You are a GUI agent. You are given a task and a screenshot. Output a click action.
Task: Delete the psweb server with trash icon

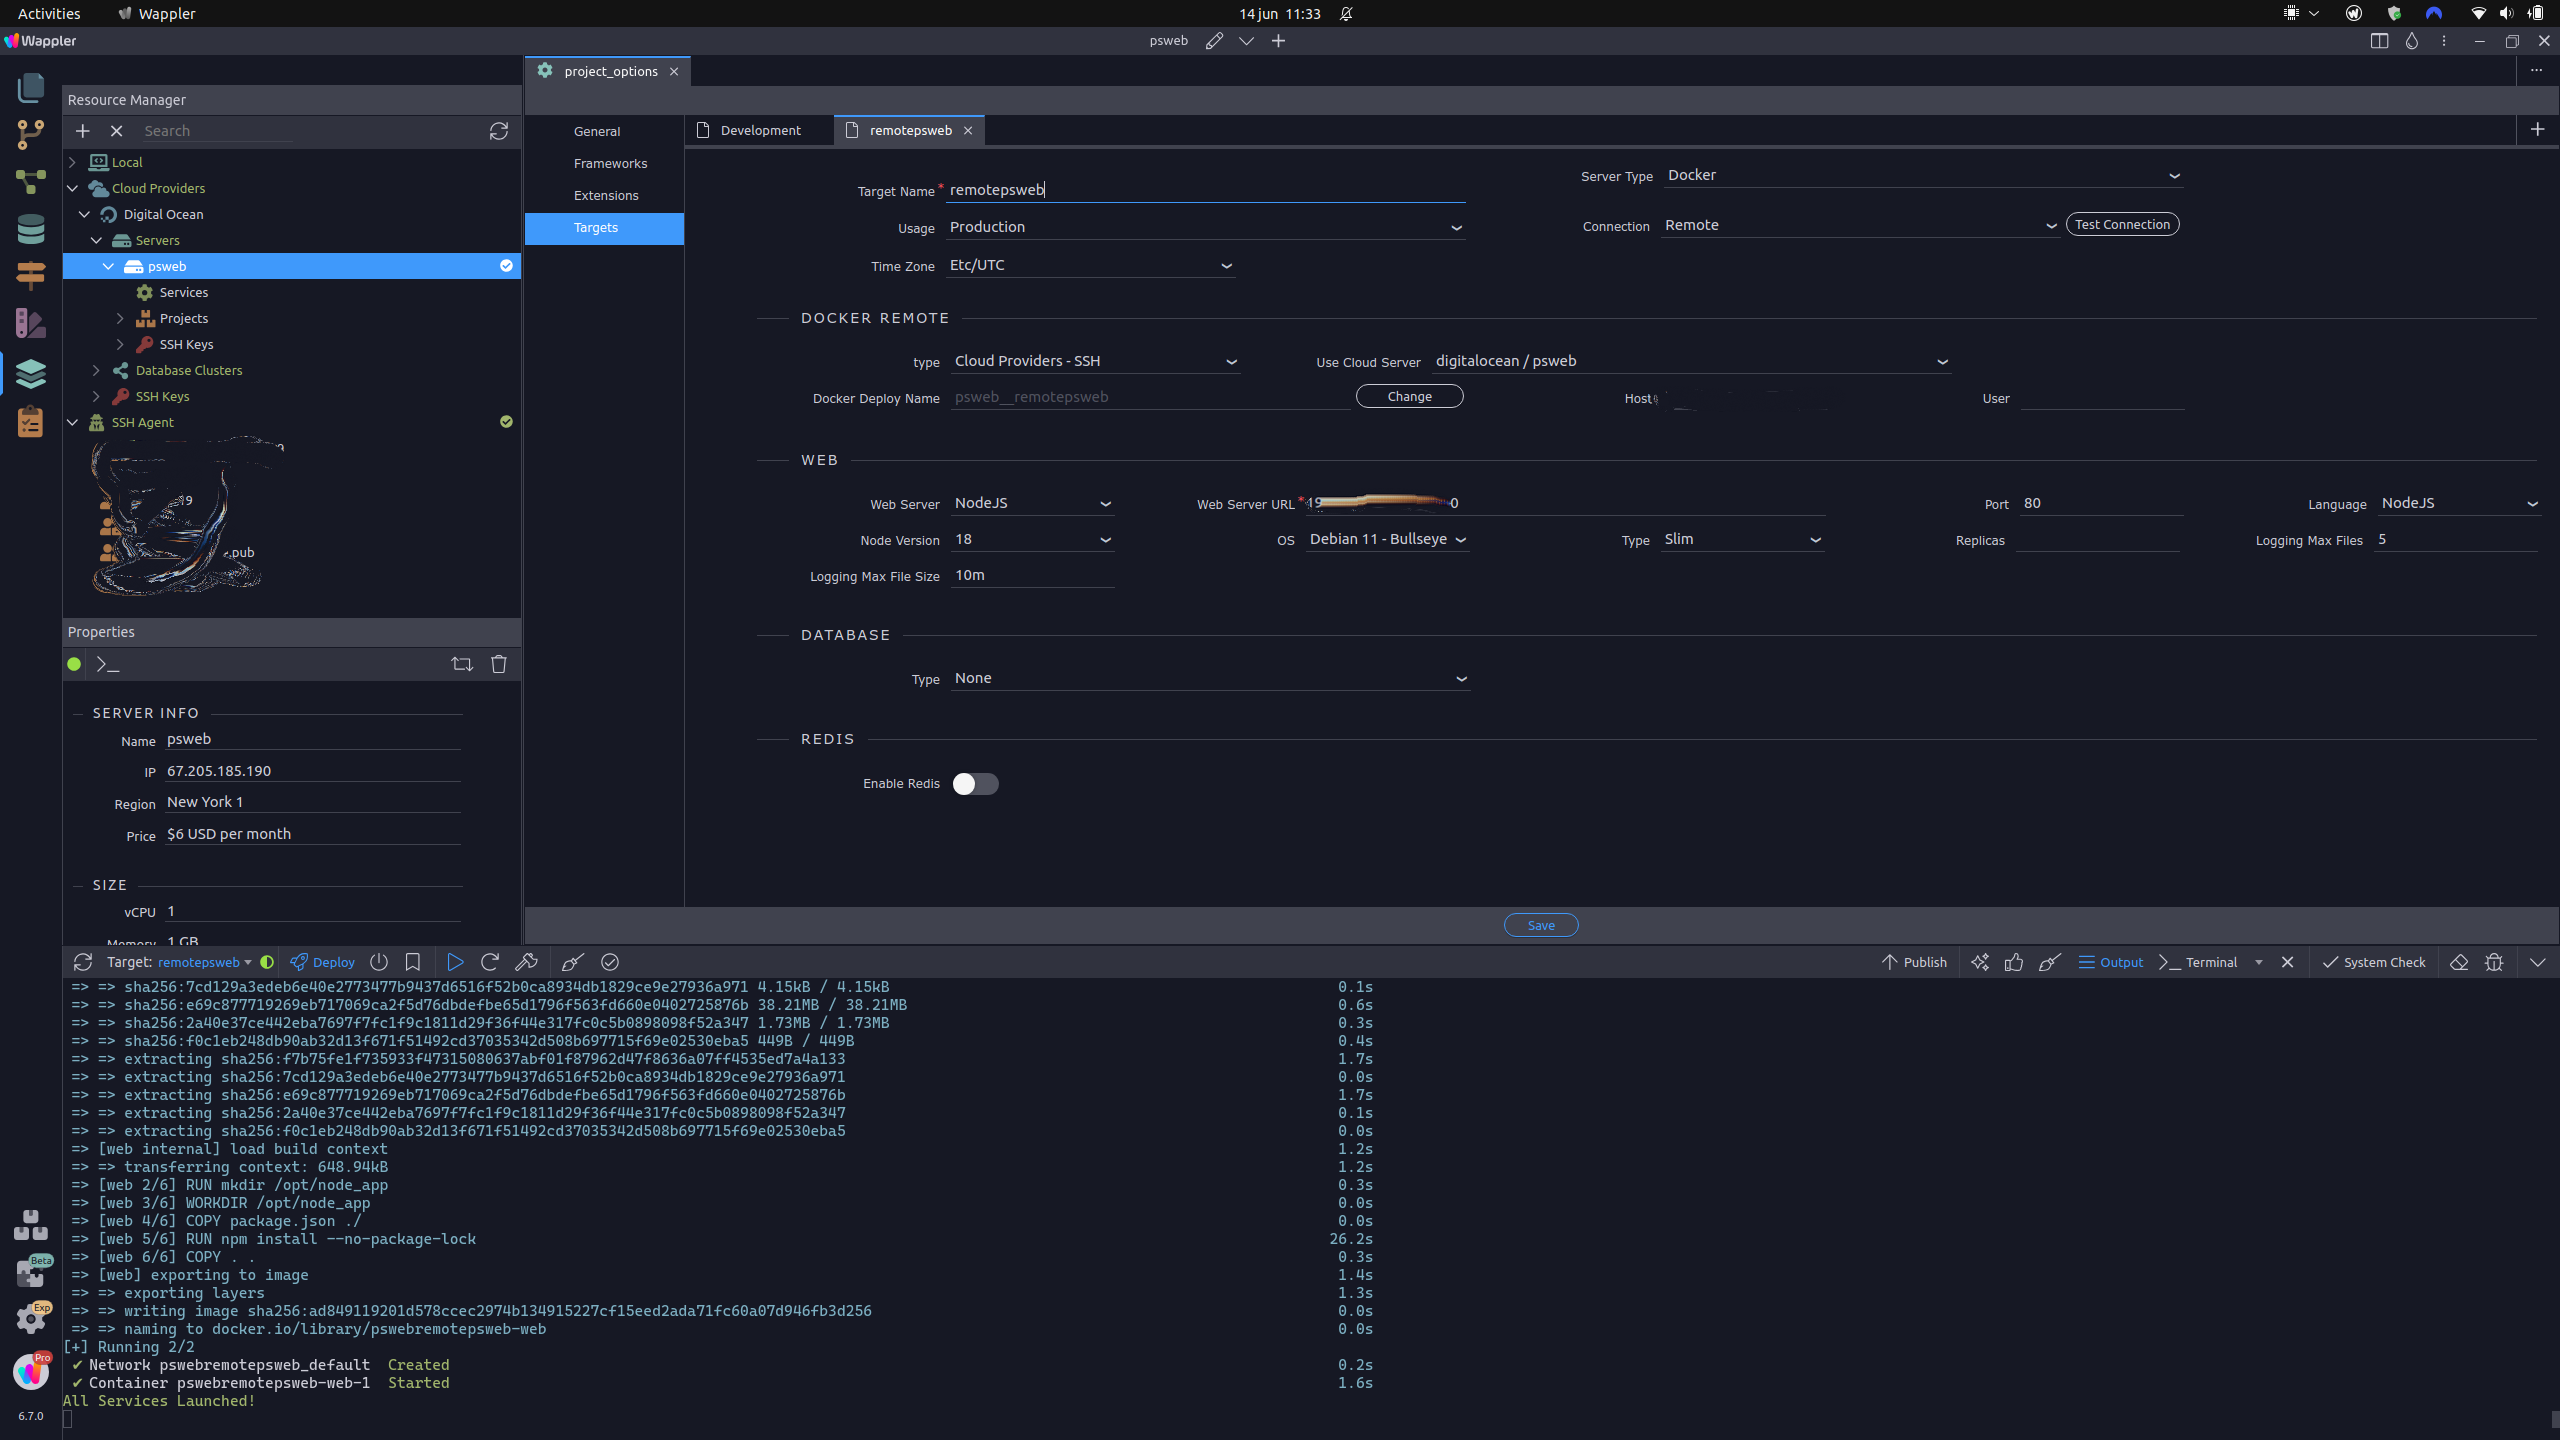(499, 664)
